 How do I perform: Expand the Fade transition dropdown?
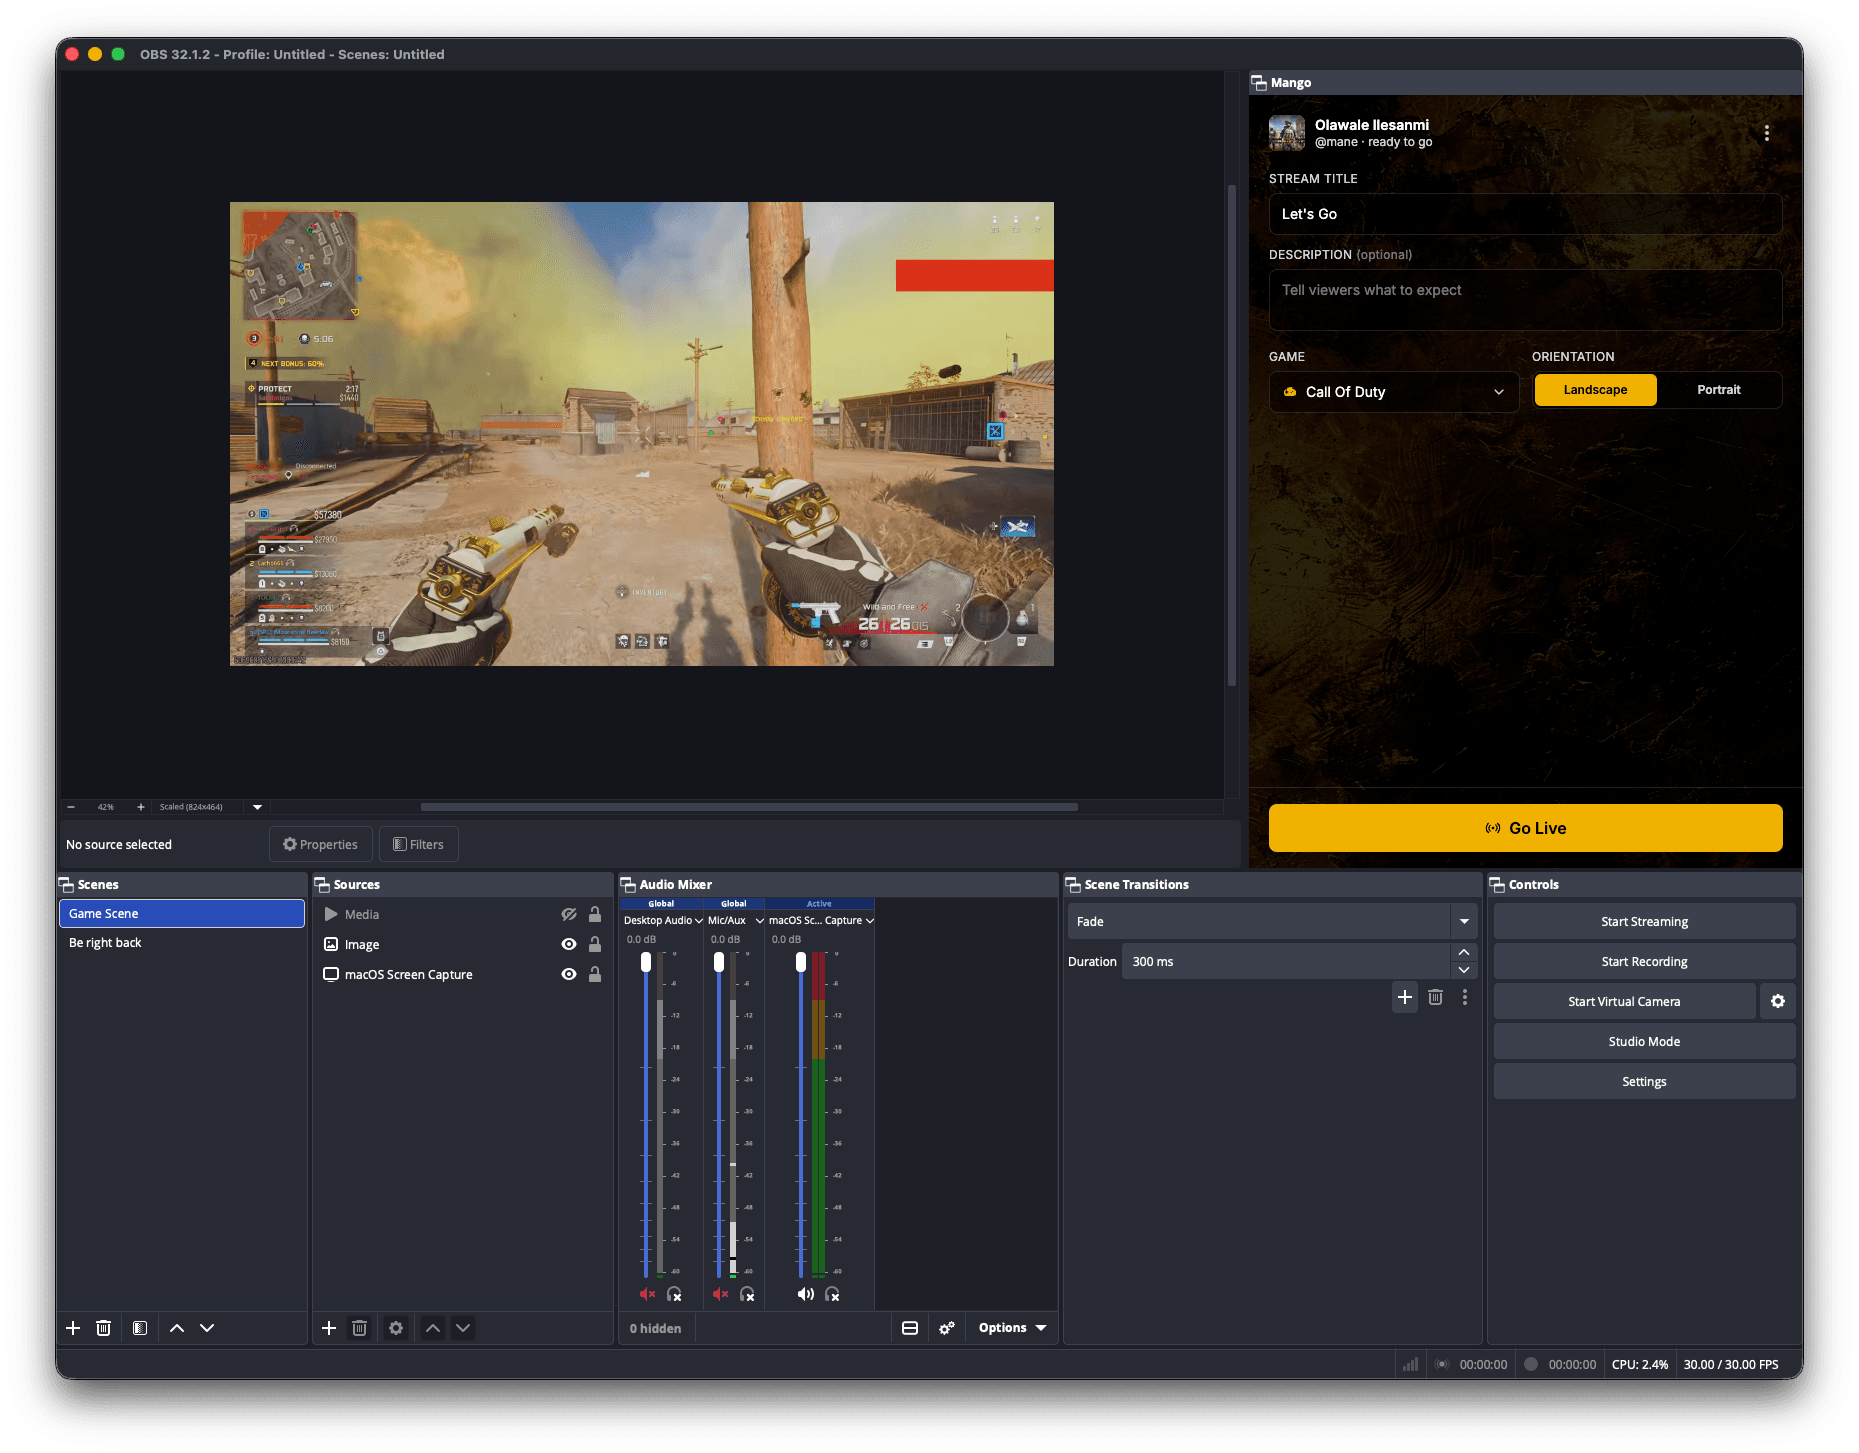point(1464,921)
